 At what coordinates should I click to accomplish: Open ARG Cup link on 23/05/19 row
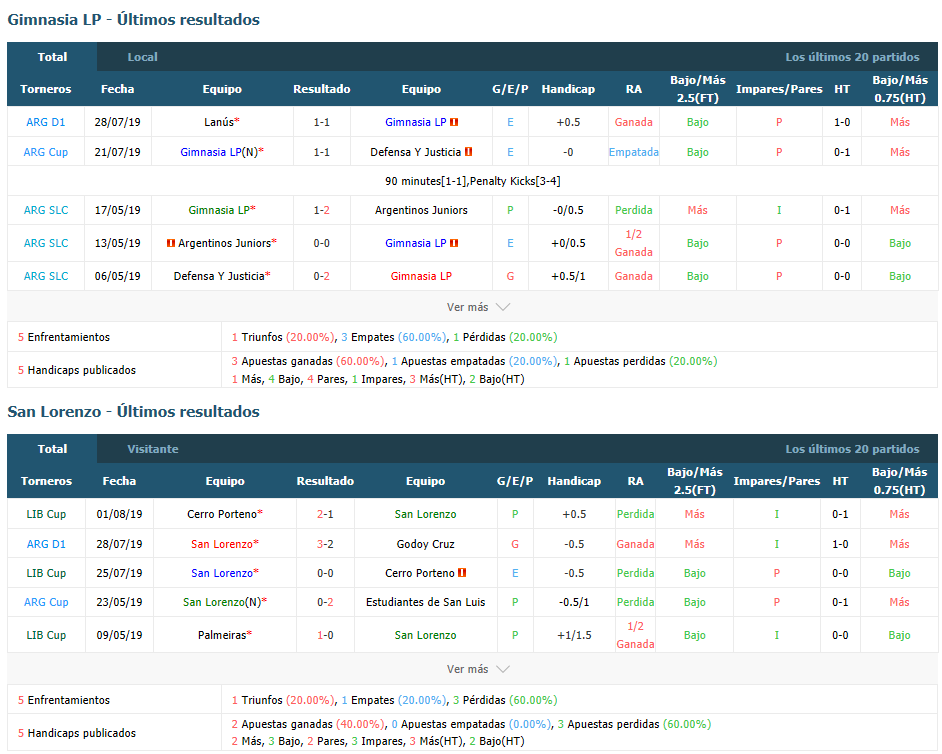click(46, 602)
